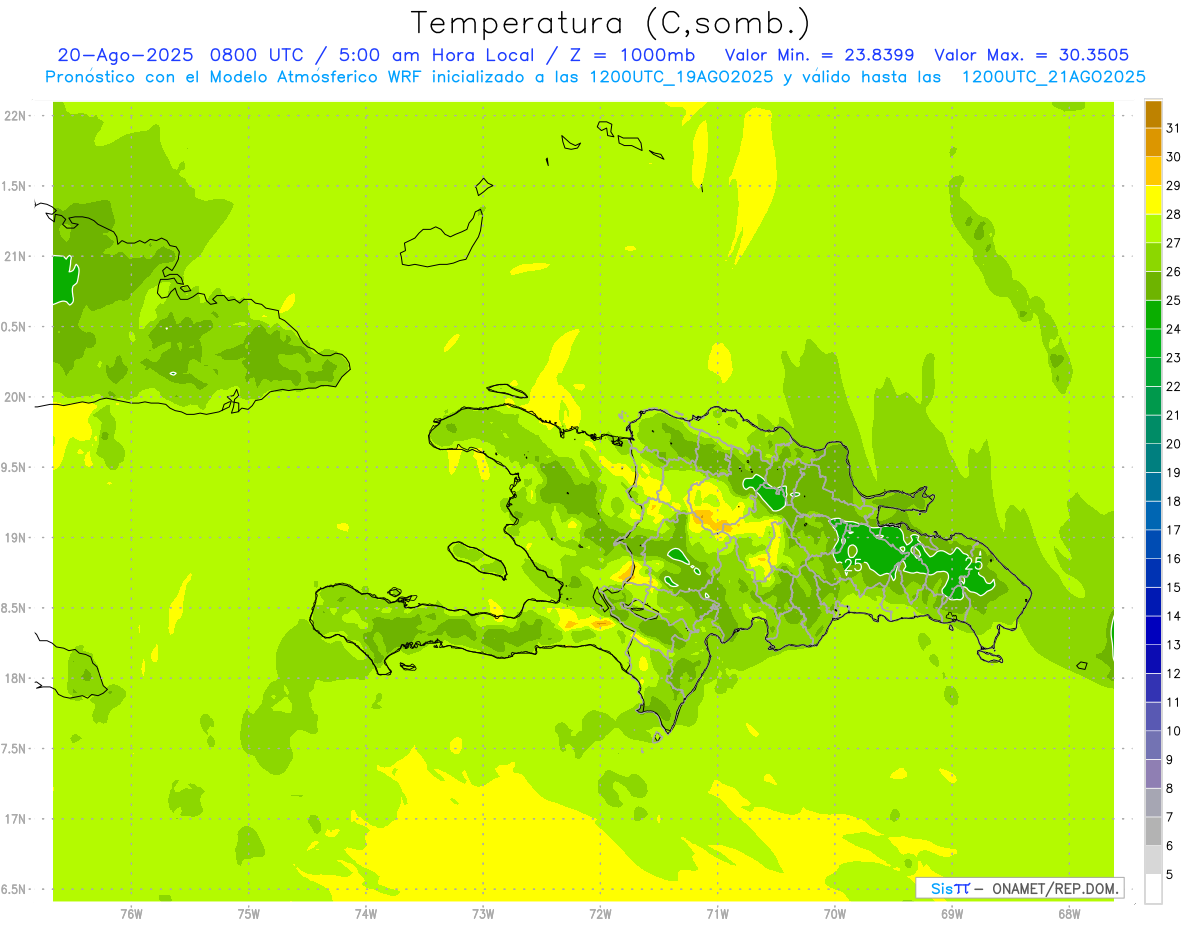Click the '74W' longitude axis label
Viewport: 1200px width, 927px height.
(366, 914)
